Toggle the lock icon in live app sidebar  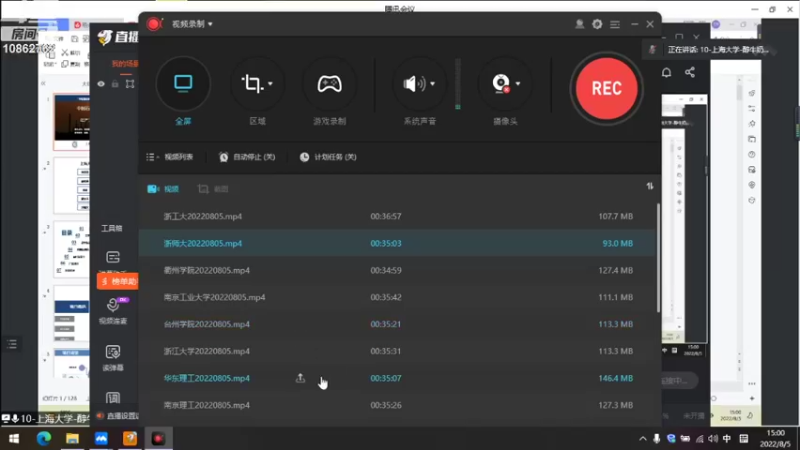pyautogui.click(x=115, y=84)
